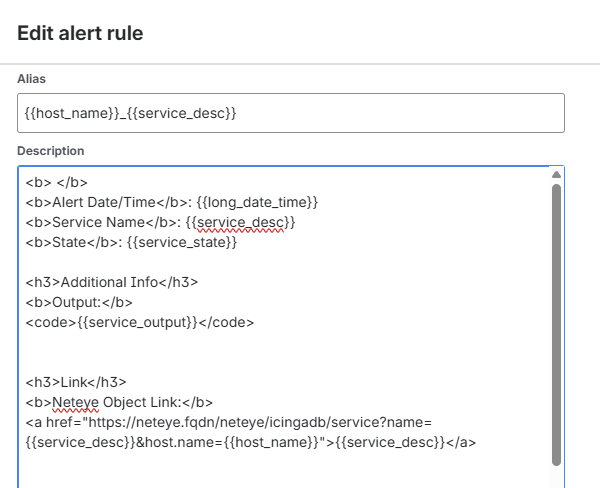This screenshot has height=488, width=600.
Task: Click the Description box vertical scrollbar thumb
Action: pyautogui.click(x=556, y=320)
